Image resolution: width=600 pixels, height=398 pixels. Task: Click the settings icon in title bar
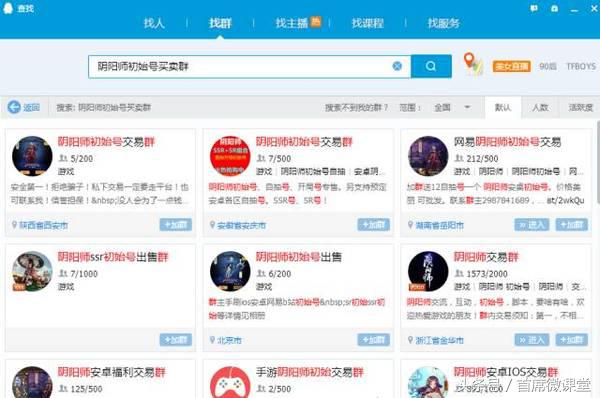(554, 8)
